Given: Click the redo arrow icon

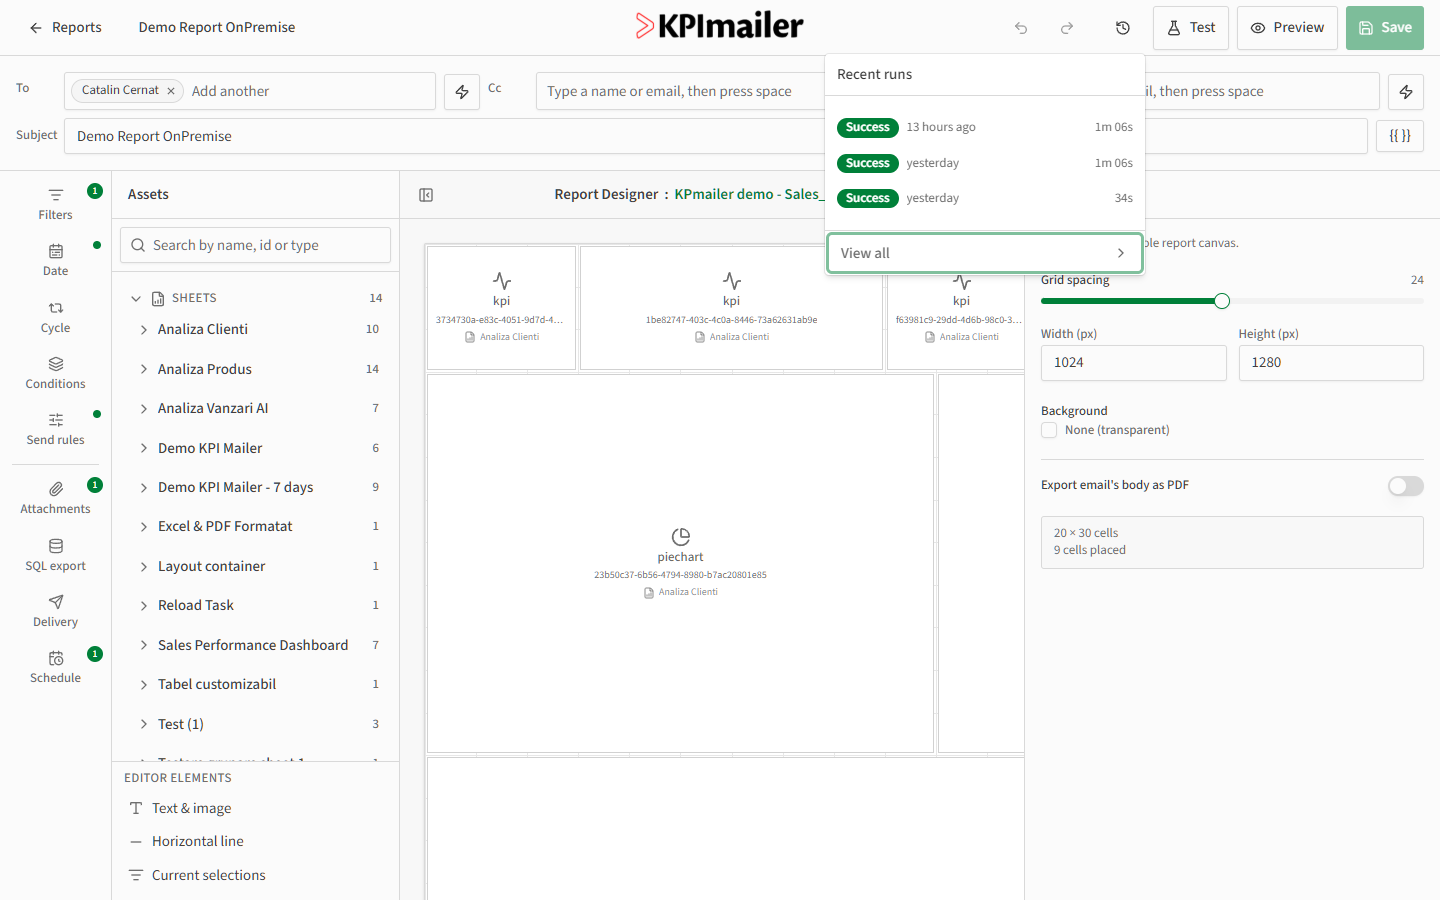Looking at the screenshot, I should (1067, 28).
